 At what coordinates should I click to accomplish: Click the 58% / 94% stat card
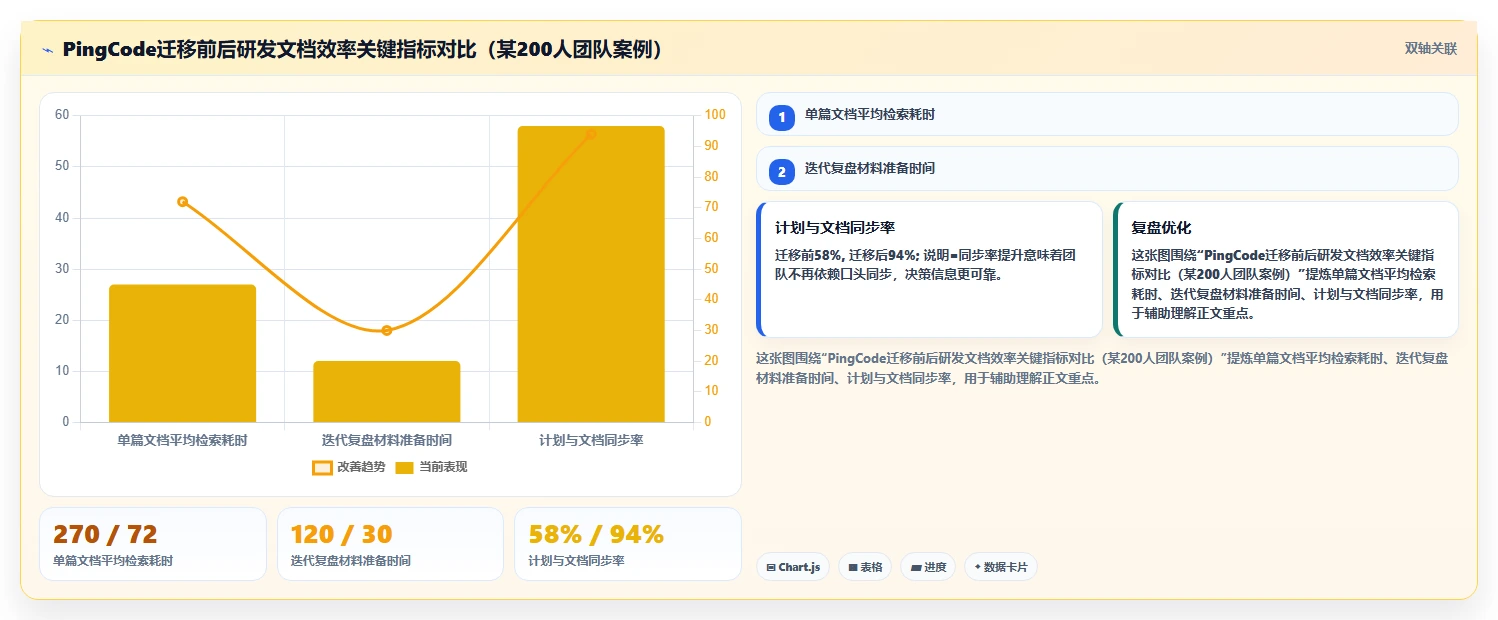pos(628,544)
